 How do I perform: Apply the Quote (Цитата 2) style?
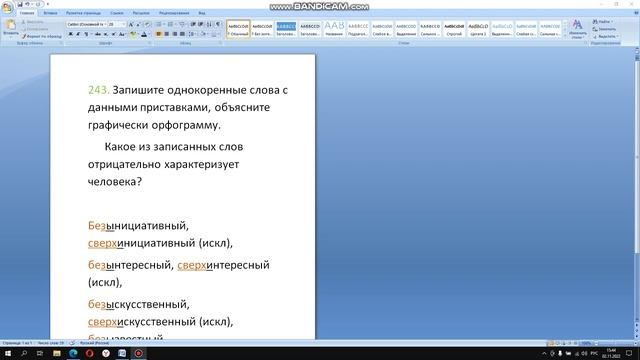click(478, 29)
